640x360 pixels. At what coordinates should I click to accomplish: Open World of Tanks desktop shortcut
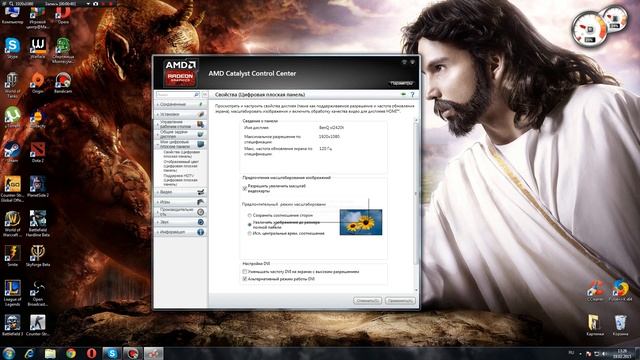pos(12,84)
